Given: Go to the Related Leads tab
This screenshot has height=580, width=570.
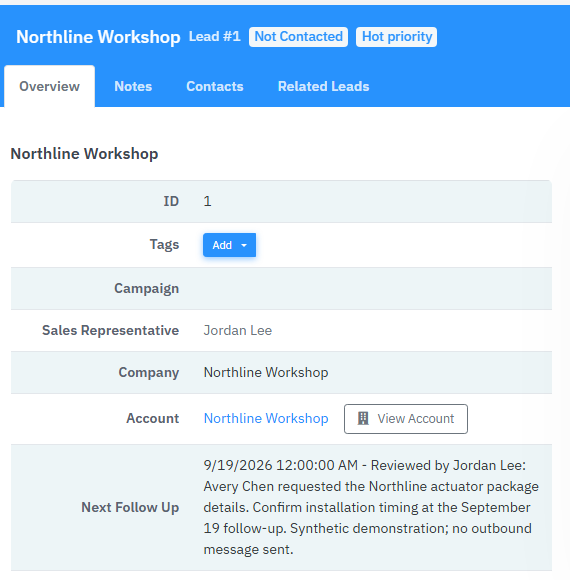Looking at the screenshot, I should click(x=324, y=86).
